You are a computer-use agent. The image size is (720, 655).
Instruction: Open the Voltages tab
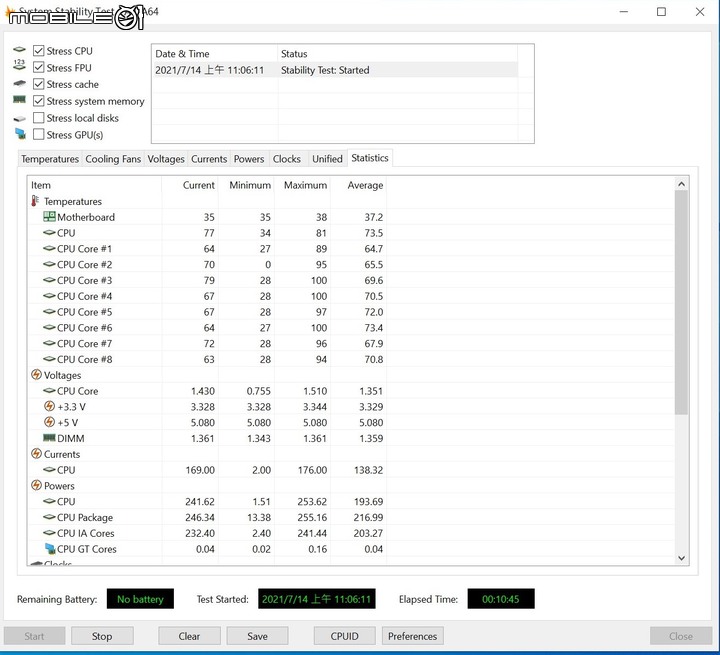tap(166, 159)
